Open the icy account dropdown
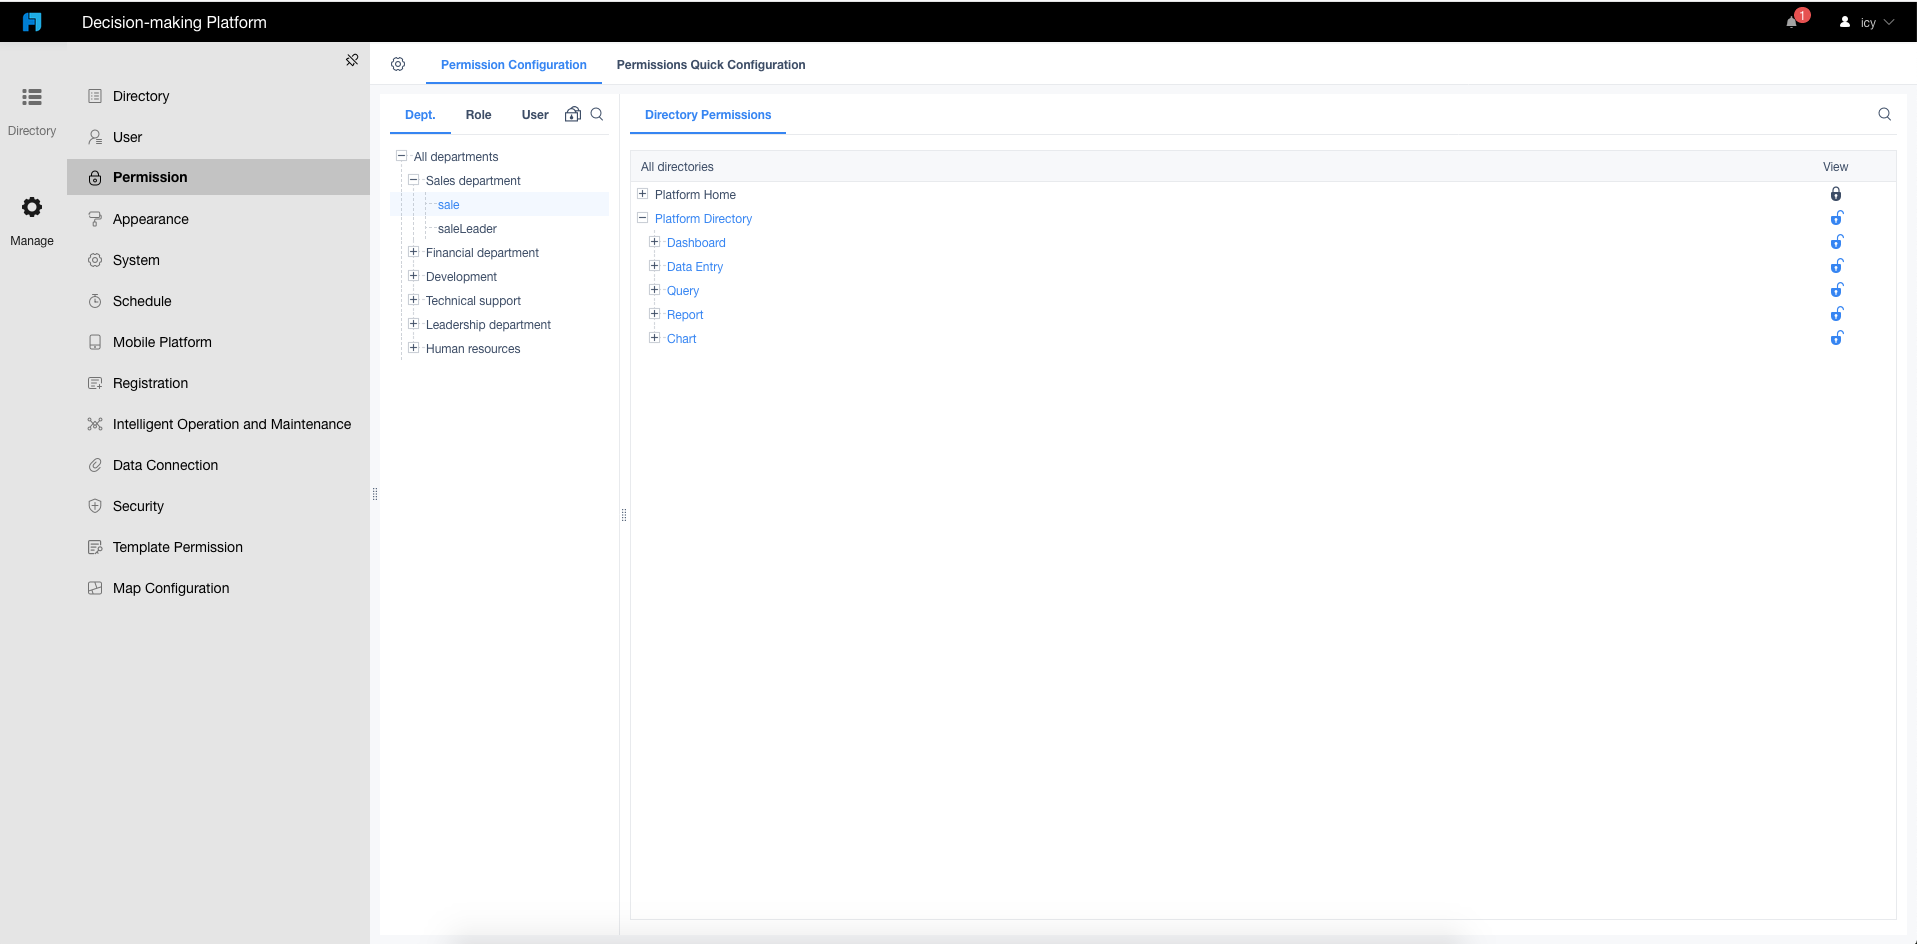 (1867, 21)
